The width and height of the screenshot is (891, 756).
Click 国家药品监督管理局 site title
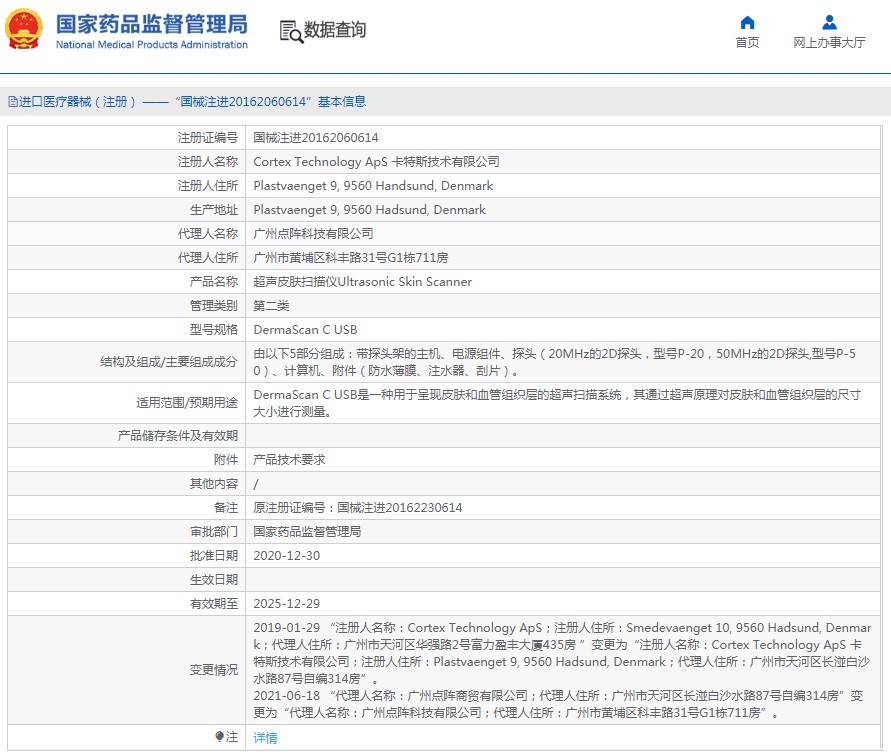tap(152, 24)
